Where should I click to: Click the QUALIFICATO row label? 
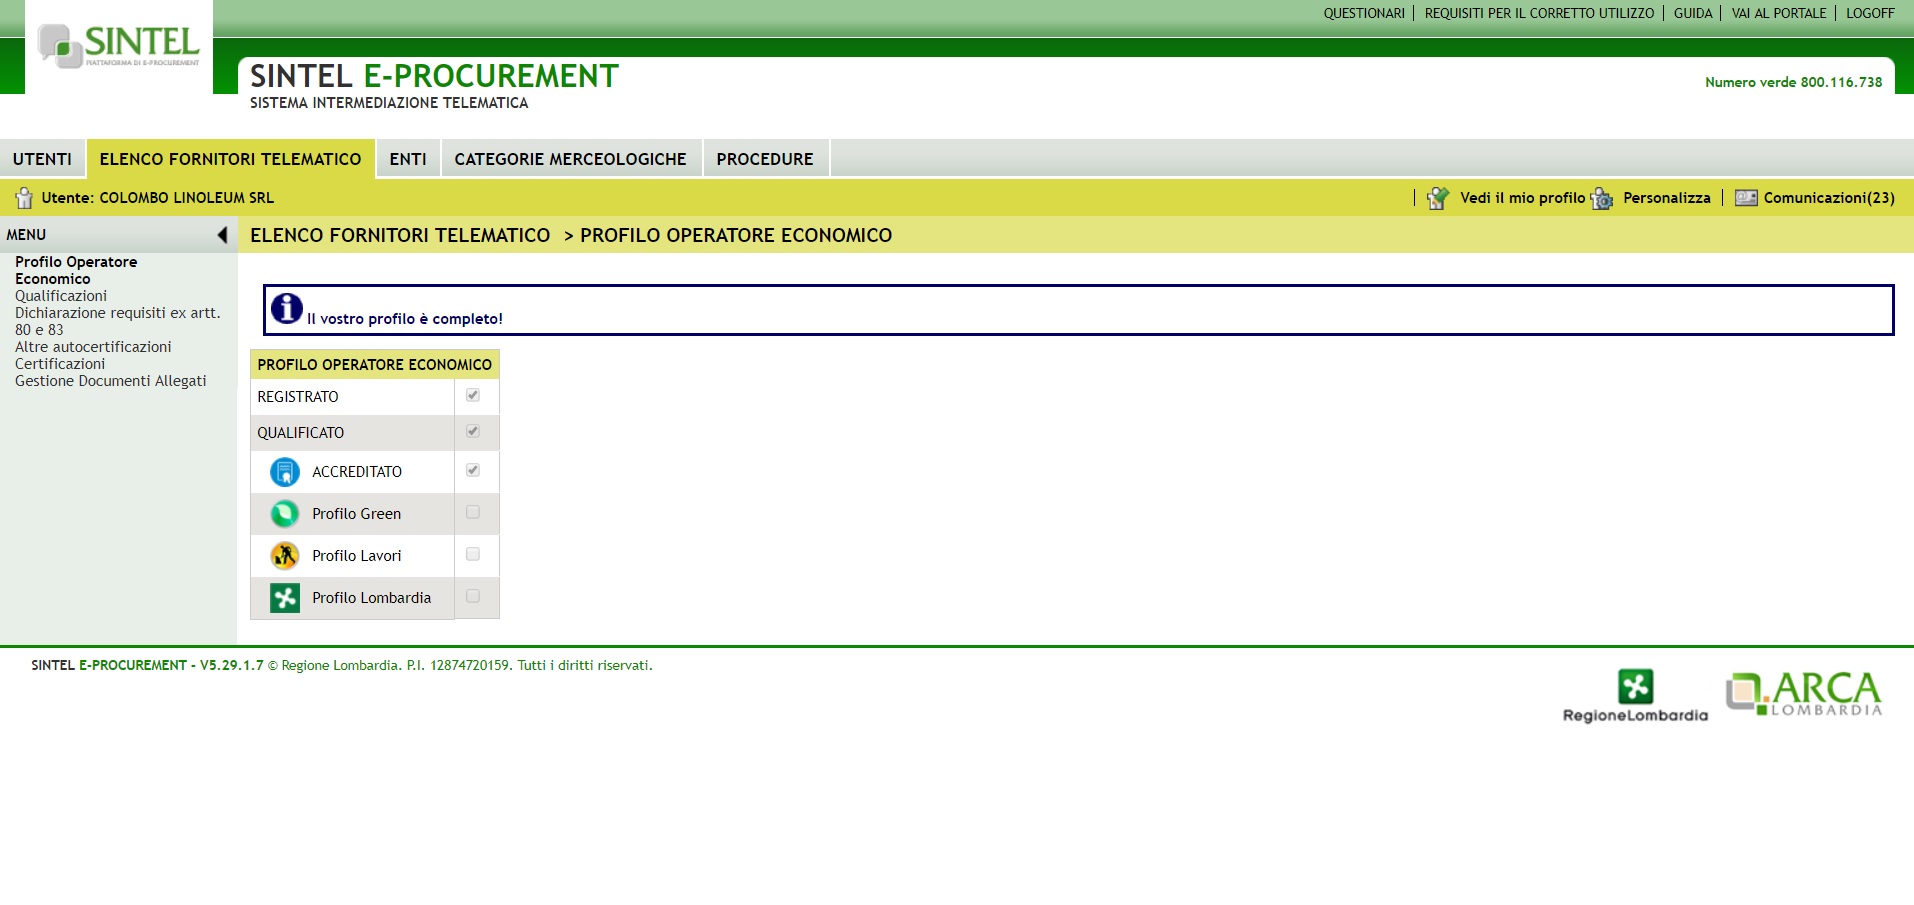pyautogui.click(x=300, y=433)
